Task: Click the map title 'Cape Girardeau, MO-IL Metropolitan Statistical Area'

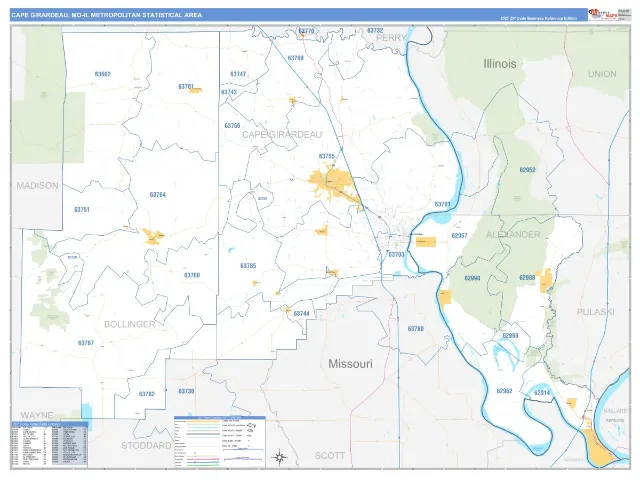Action: [107, 15]
